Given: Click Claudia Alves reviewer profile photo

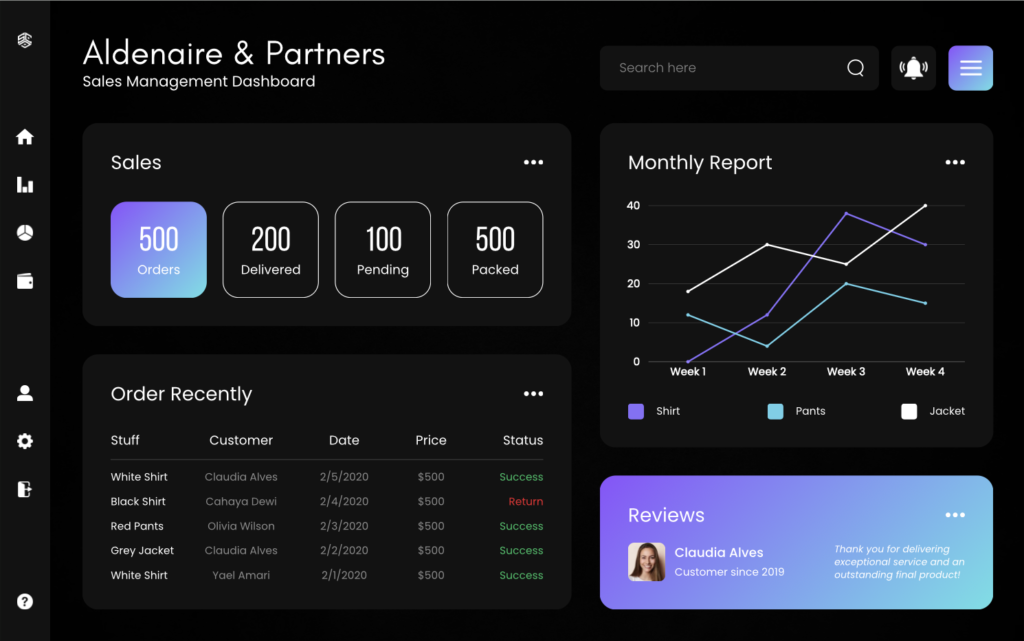Looking at the screenshot, I should [x=646, y=562].
